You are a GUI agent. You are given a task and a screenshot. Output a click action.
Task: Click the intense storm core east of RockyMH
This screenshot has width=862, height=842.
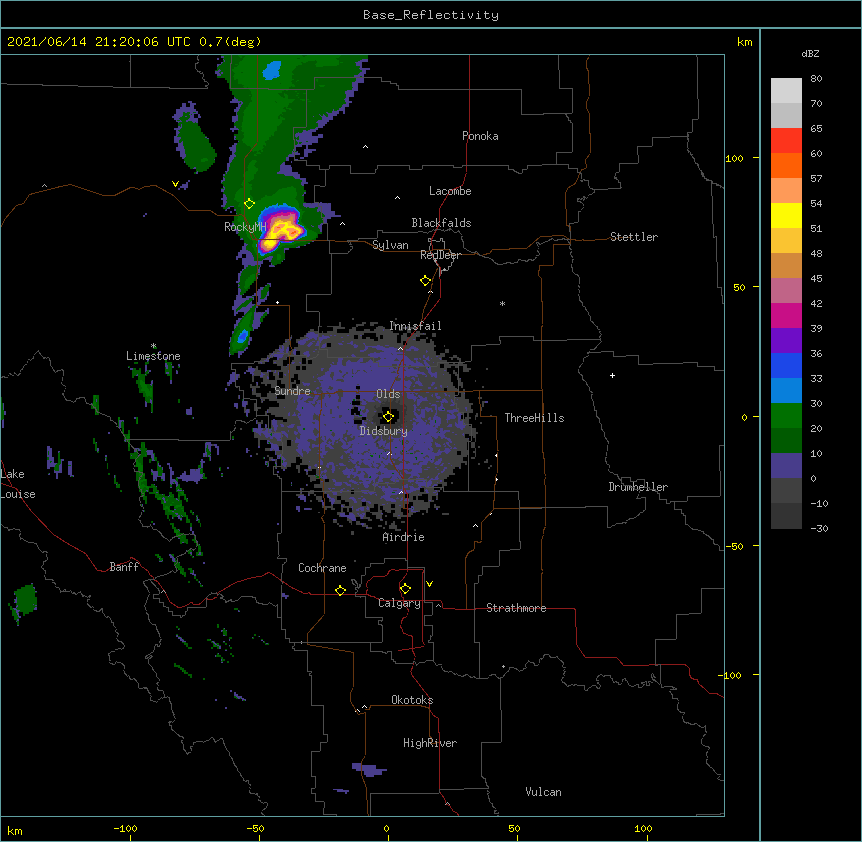(x=281, y=230)
